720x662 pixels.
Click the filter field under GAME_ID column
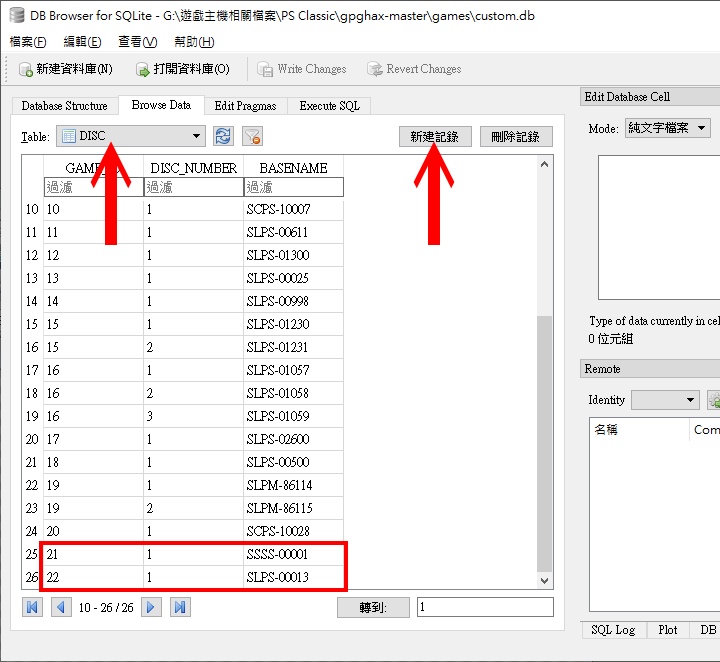pos(94,187)
